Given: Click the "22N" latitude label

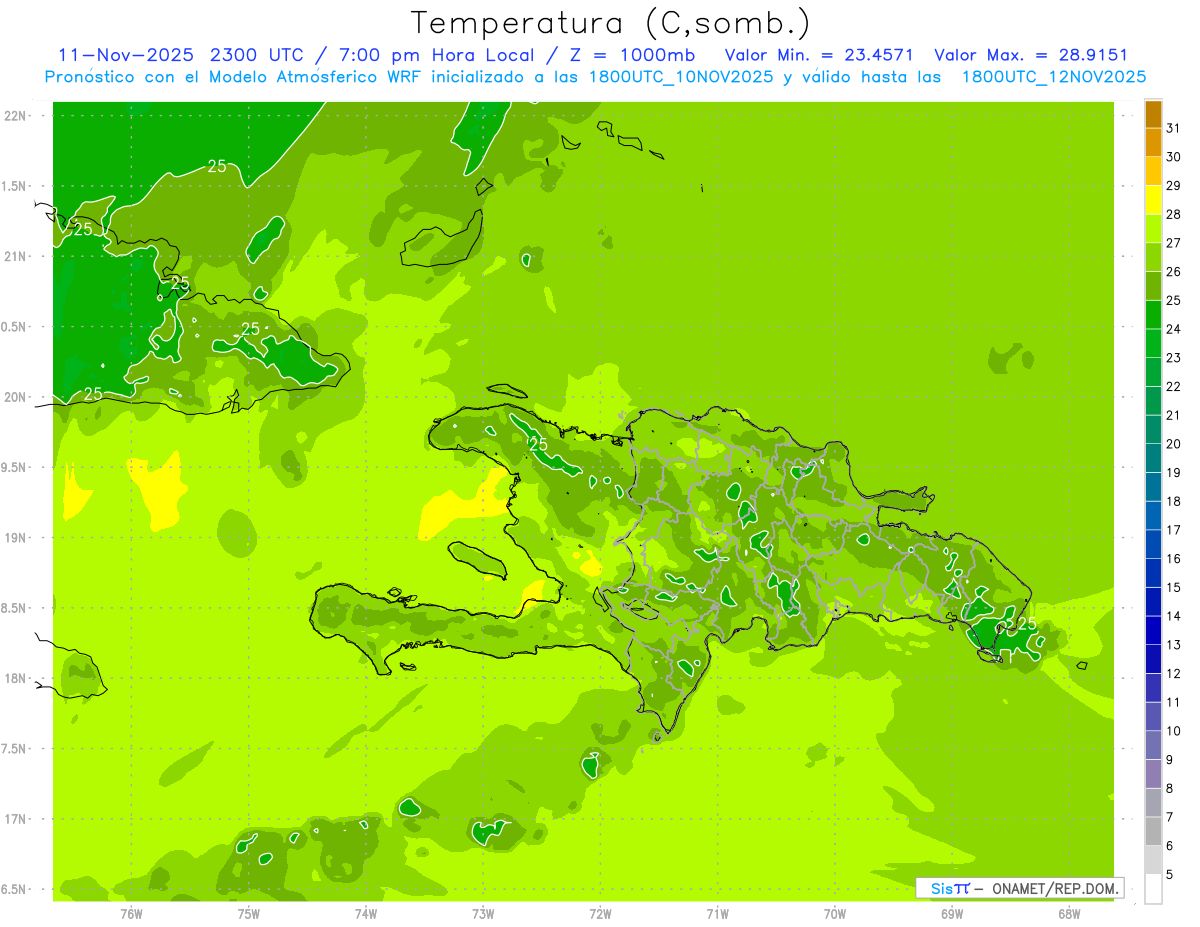Looking at the screenshot, I should 16,115.
